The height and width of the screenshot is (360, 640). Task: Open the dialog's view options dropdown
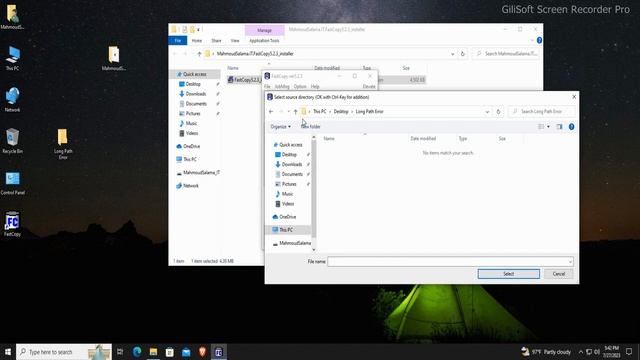(x=548, y=127)
